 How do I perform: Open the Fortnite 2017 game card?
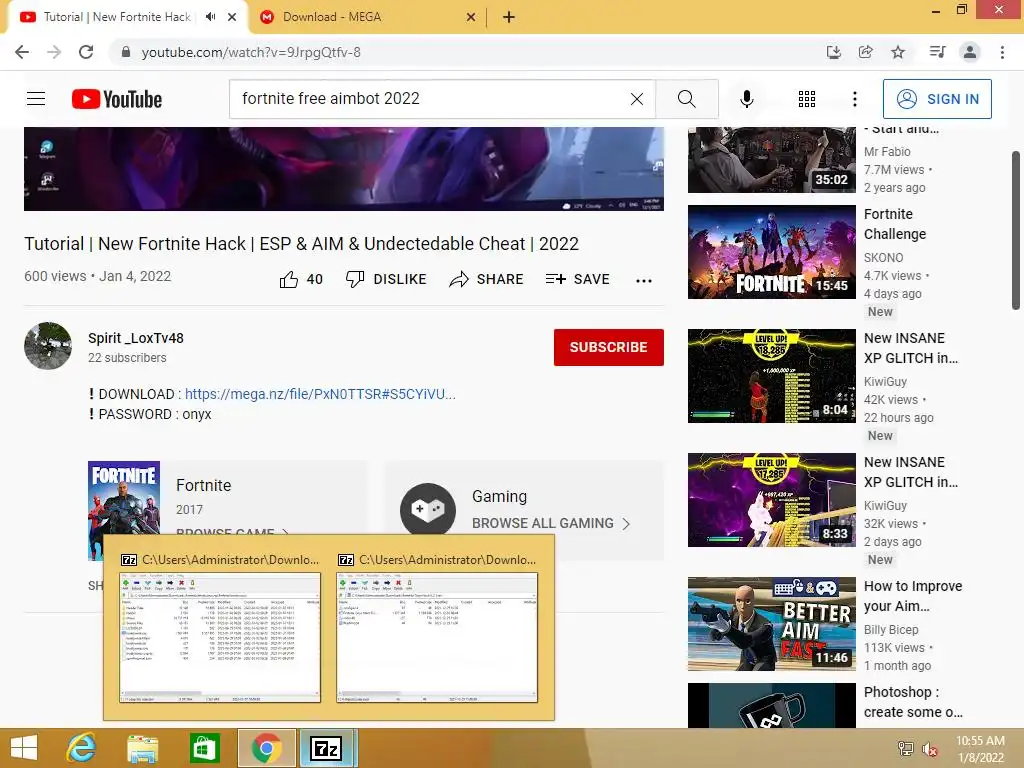[x=227, y=509]
